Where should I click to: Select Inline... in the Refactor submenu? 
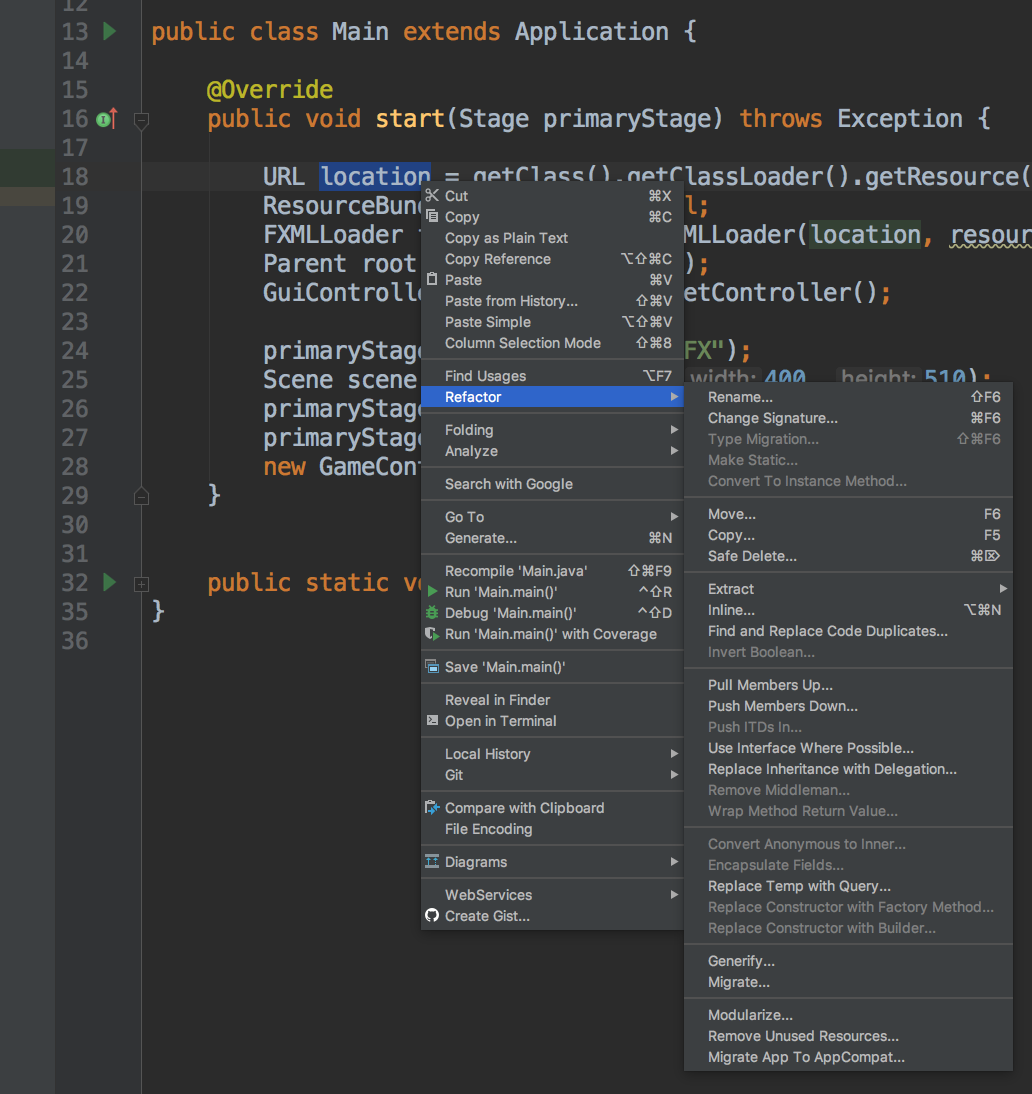(x=848, y=609)
